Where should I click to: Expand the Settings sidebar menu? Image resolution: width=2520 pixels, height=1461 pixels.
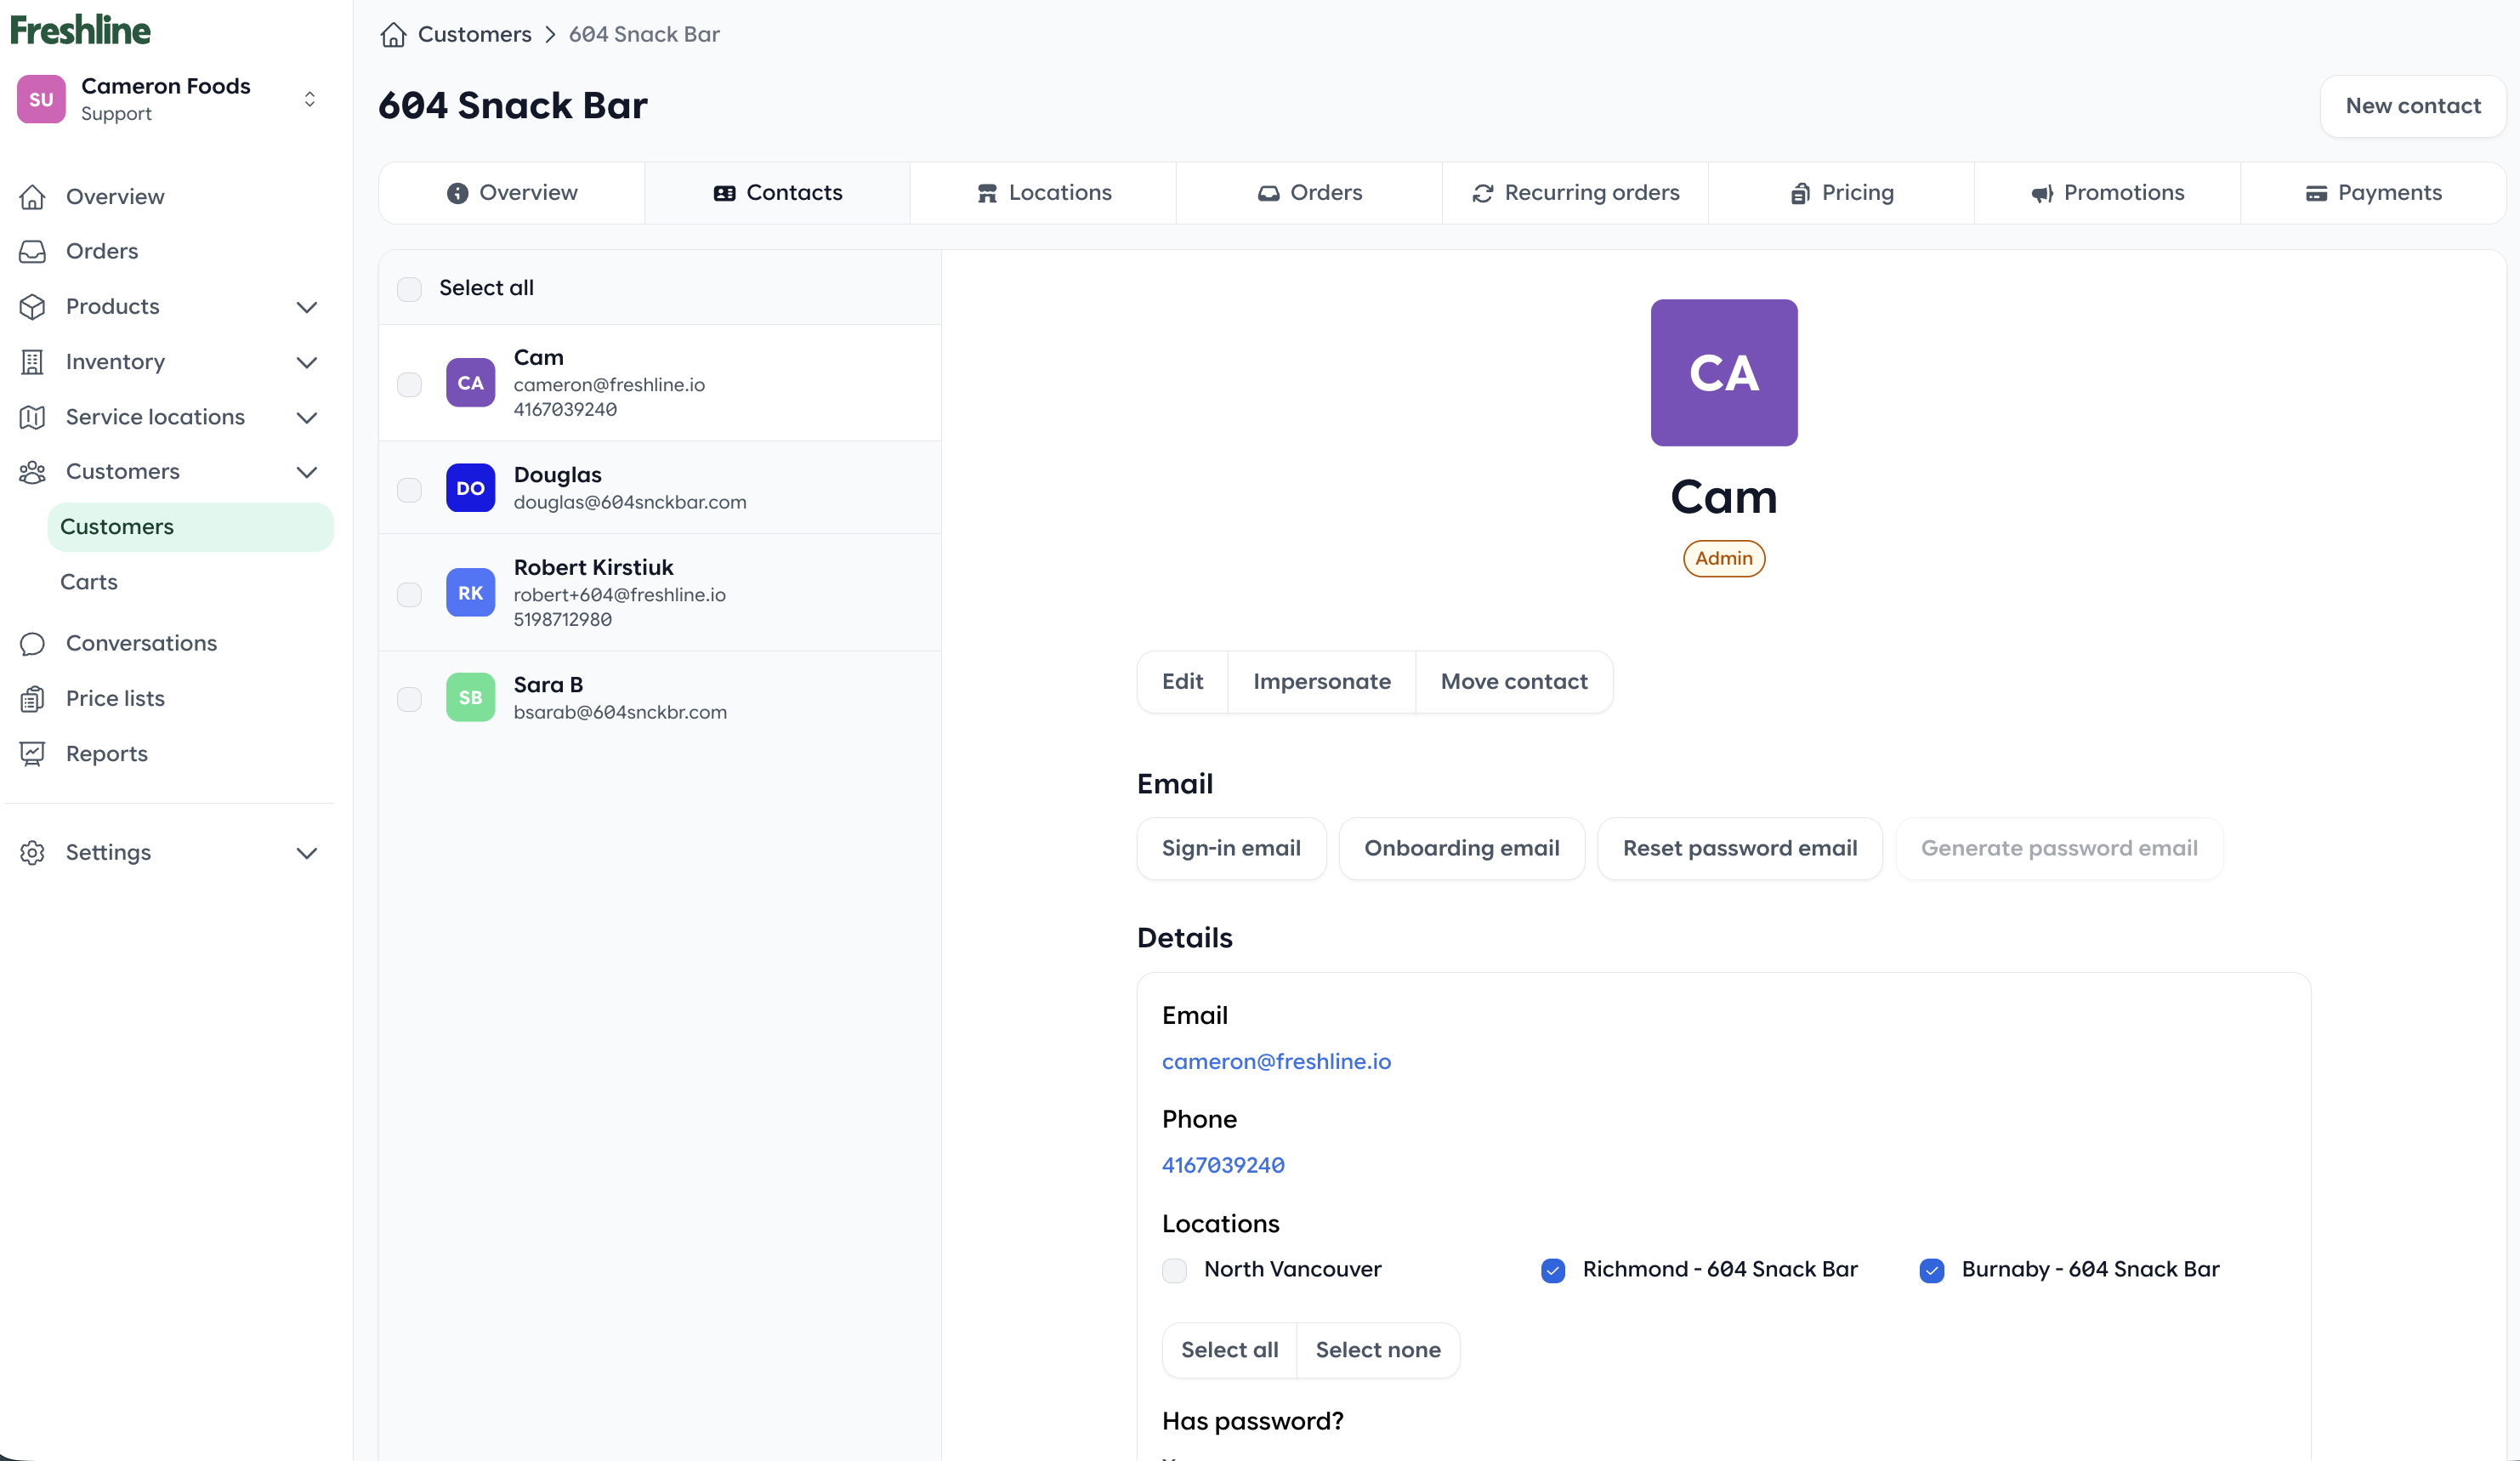click(307, 853)
